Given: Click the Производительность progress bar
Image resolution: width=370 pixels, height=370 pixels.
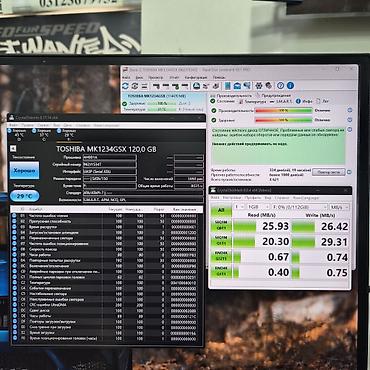Looking at the screenshot, I should click(x=284, y=110).
